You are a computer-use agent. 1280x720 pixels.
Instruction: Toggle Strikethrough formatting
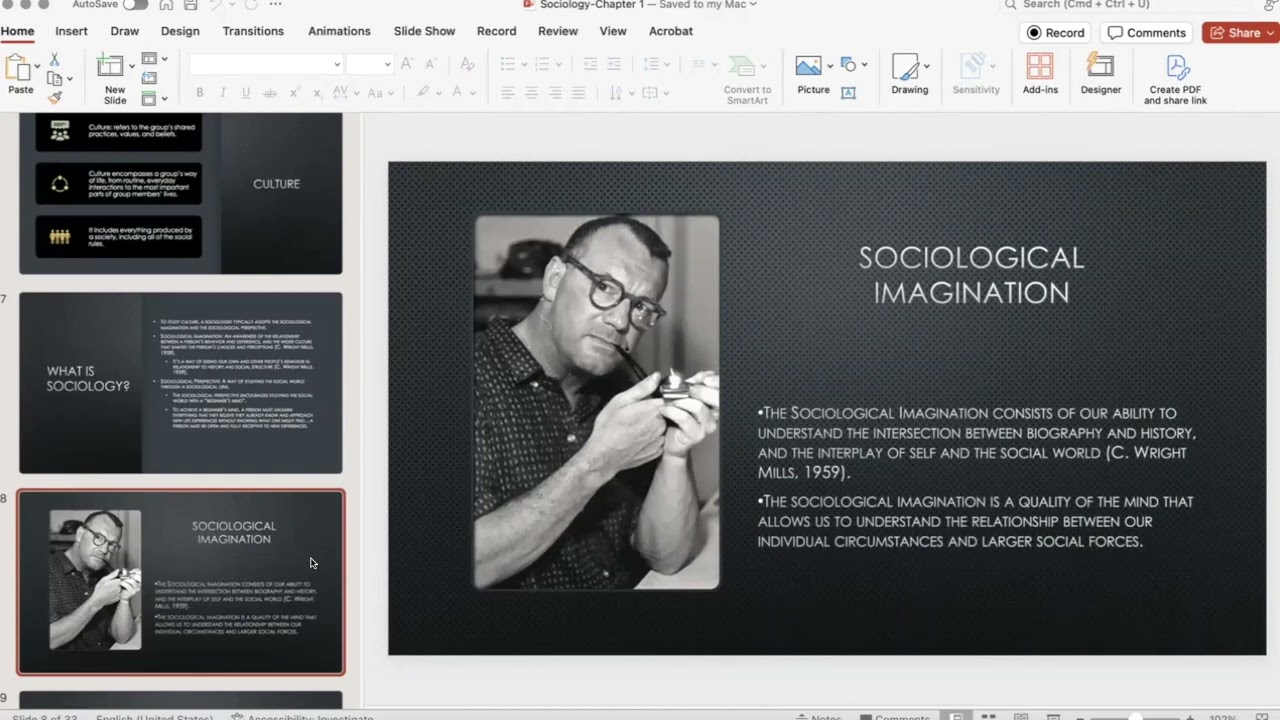click(x=269, y=93)
